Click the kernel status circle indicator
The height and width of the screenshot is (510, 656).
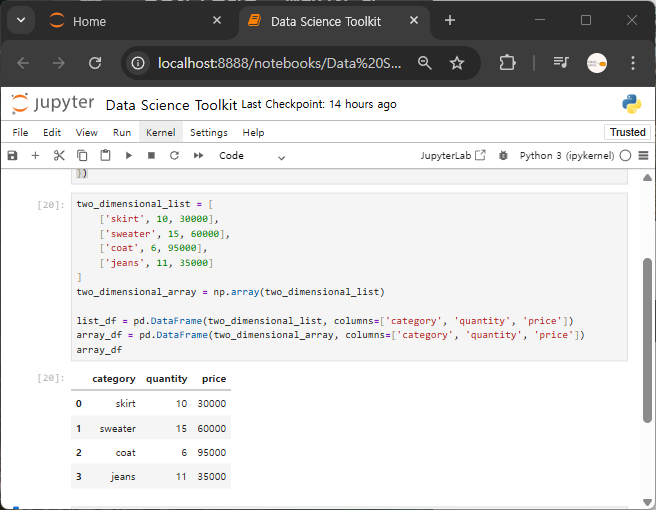coord(625,156)
